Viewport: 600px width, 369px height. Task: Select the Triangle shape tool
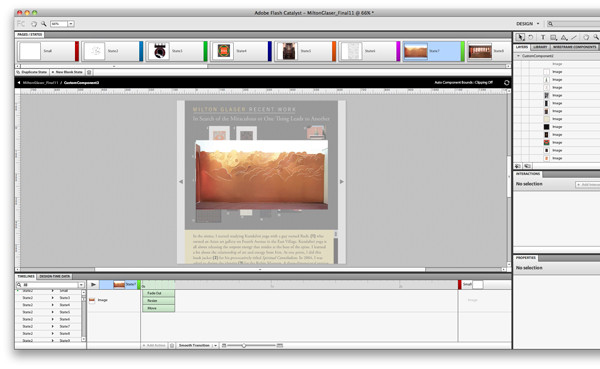[564, 37]
